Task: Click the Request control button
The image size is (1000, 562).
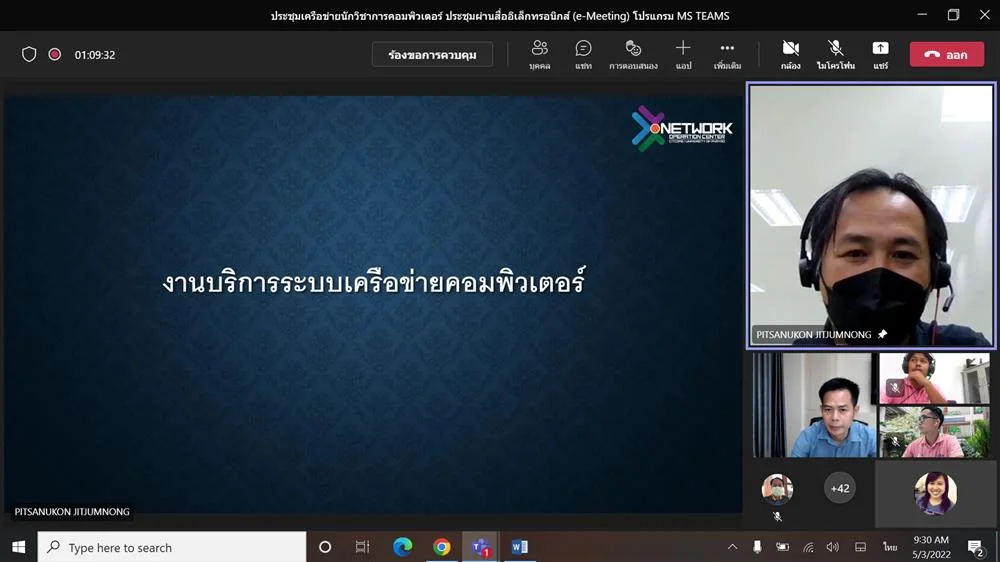Action: (x=432, y=55)
